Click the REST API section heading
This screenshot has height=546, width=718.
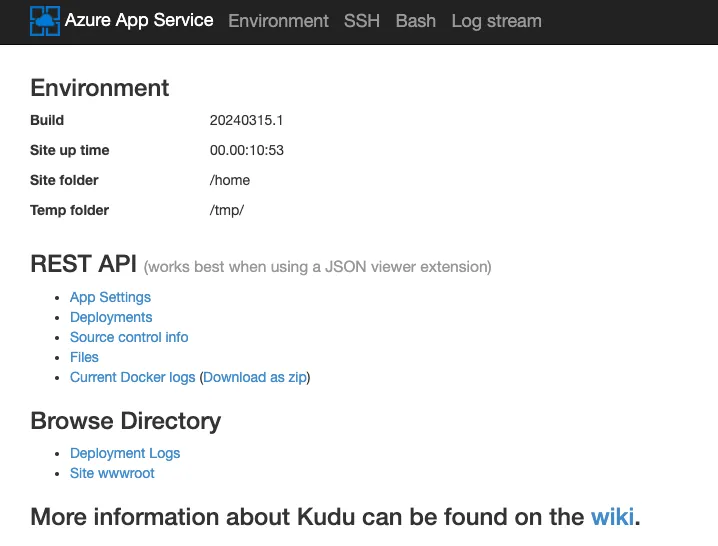83,264
